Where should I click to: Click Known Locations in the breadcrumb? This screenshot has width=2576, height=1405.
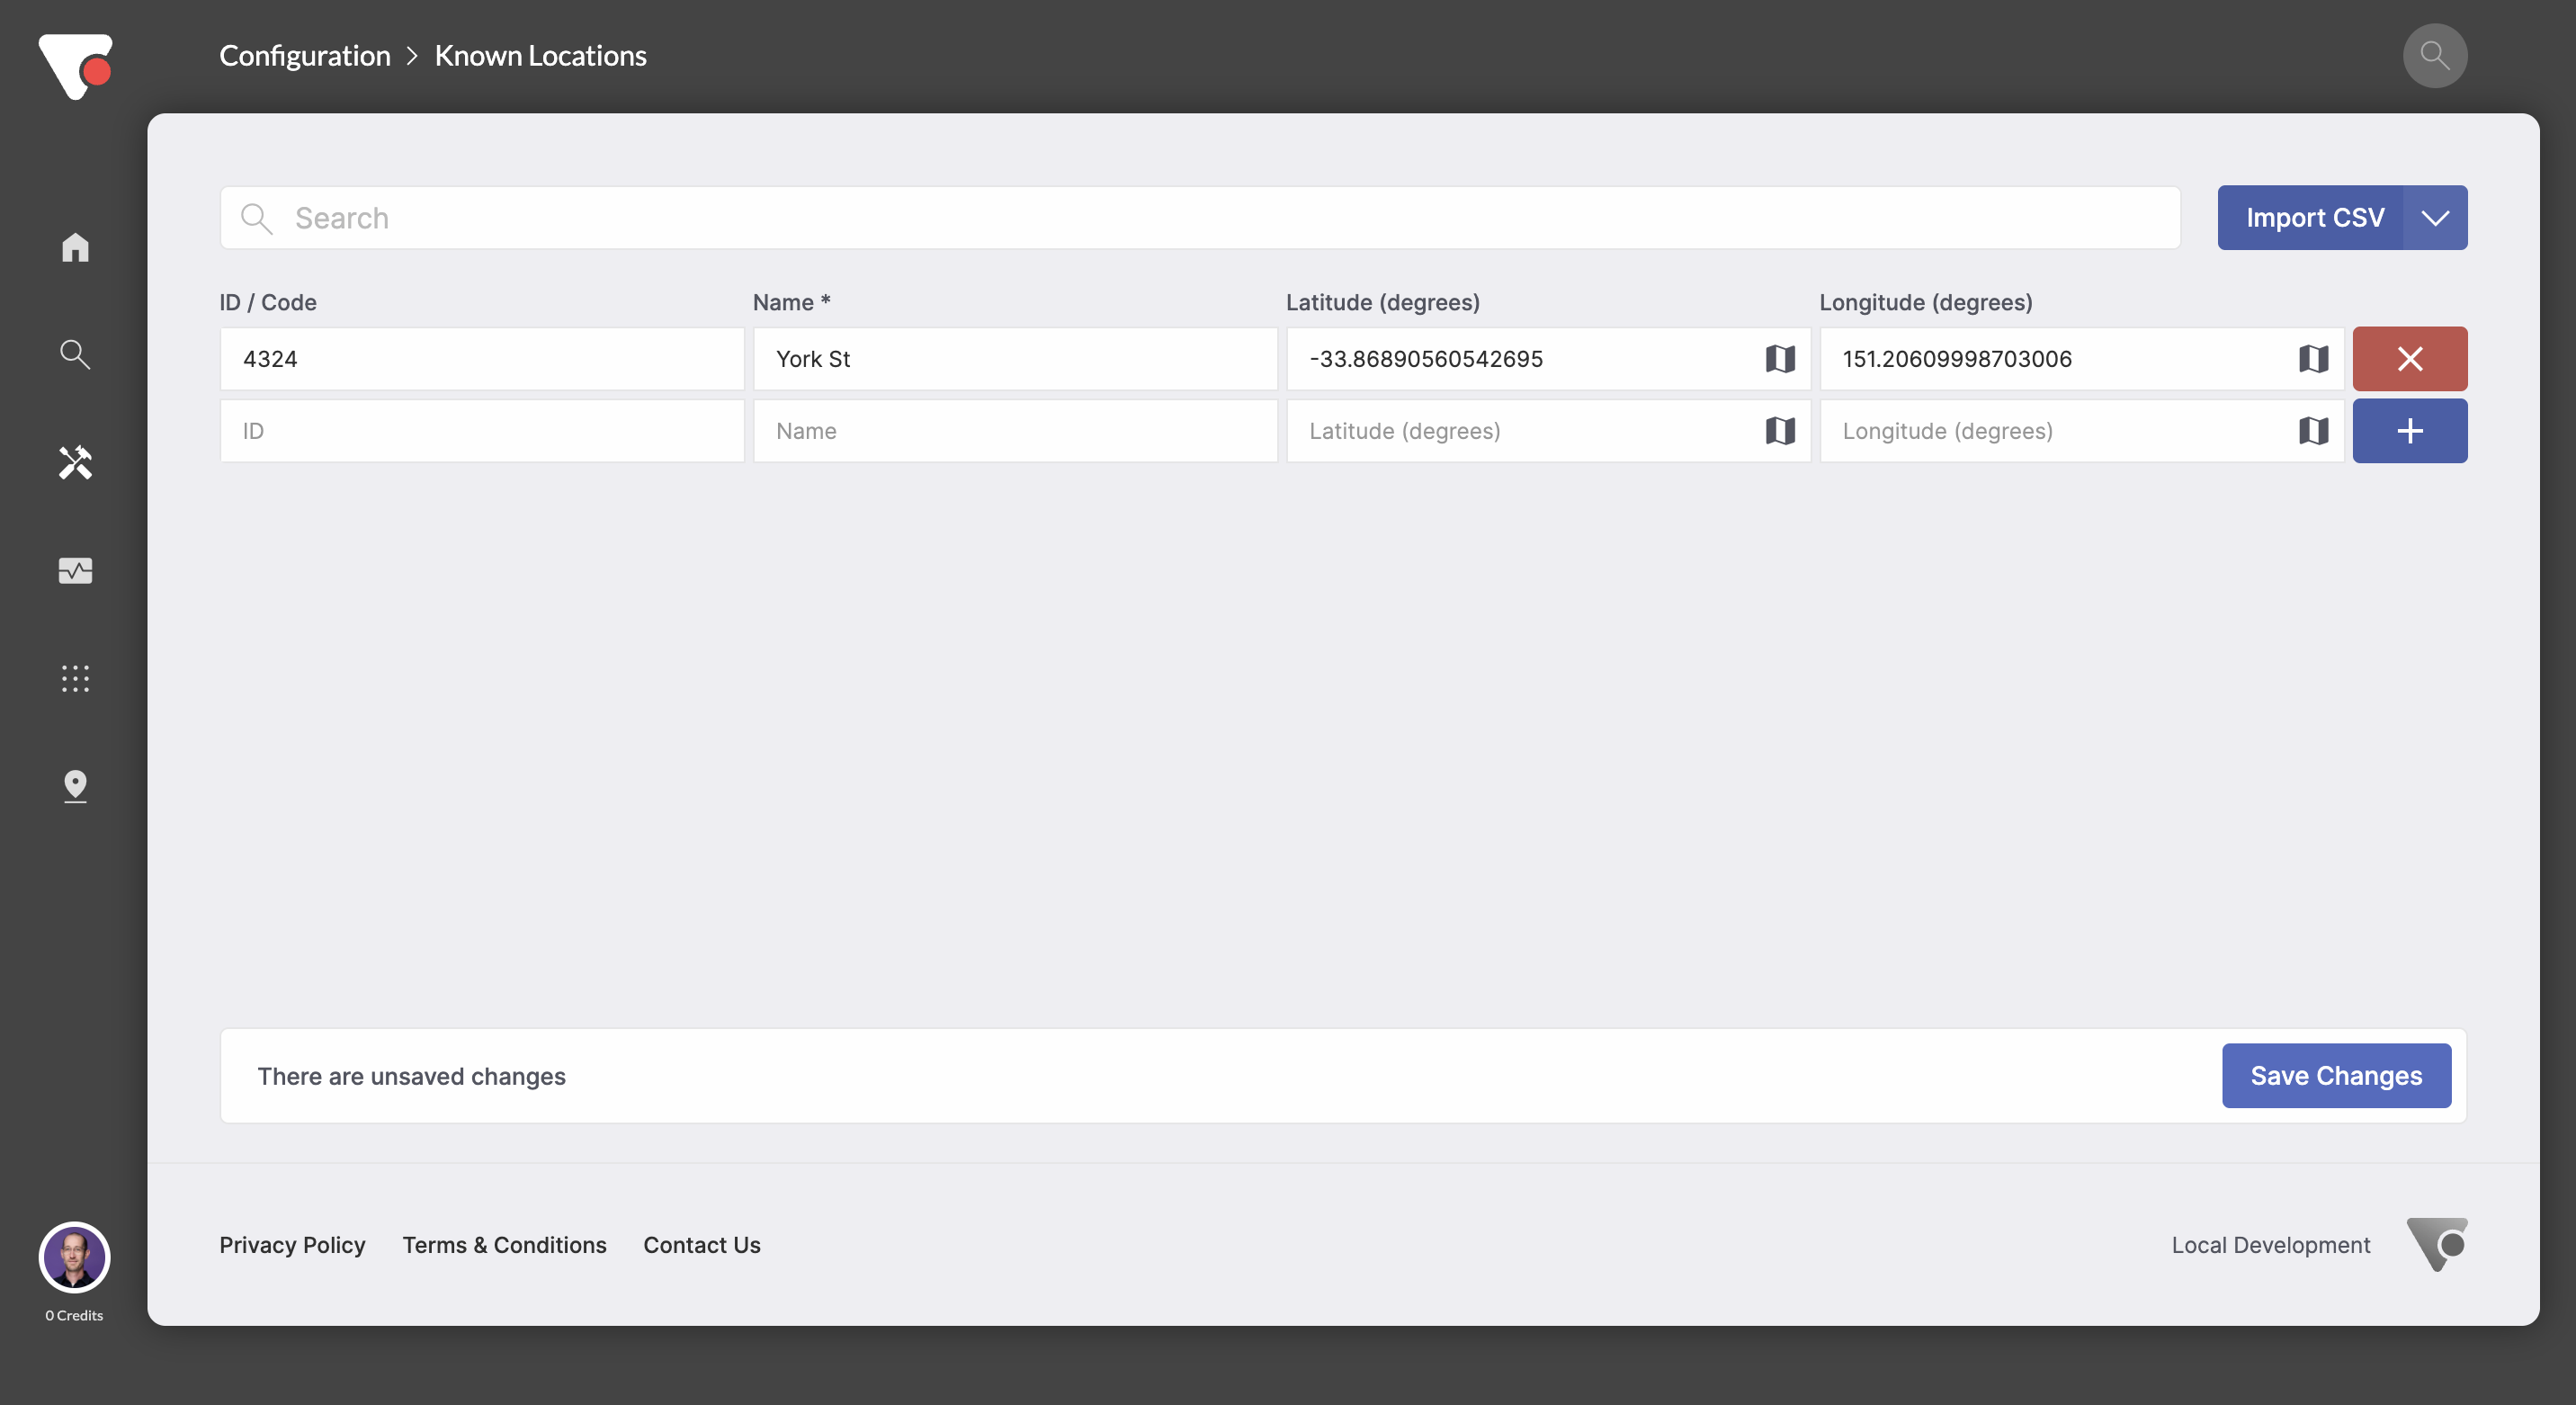(540, 55)
